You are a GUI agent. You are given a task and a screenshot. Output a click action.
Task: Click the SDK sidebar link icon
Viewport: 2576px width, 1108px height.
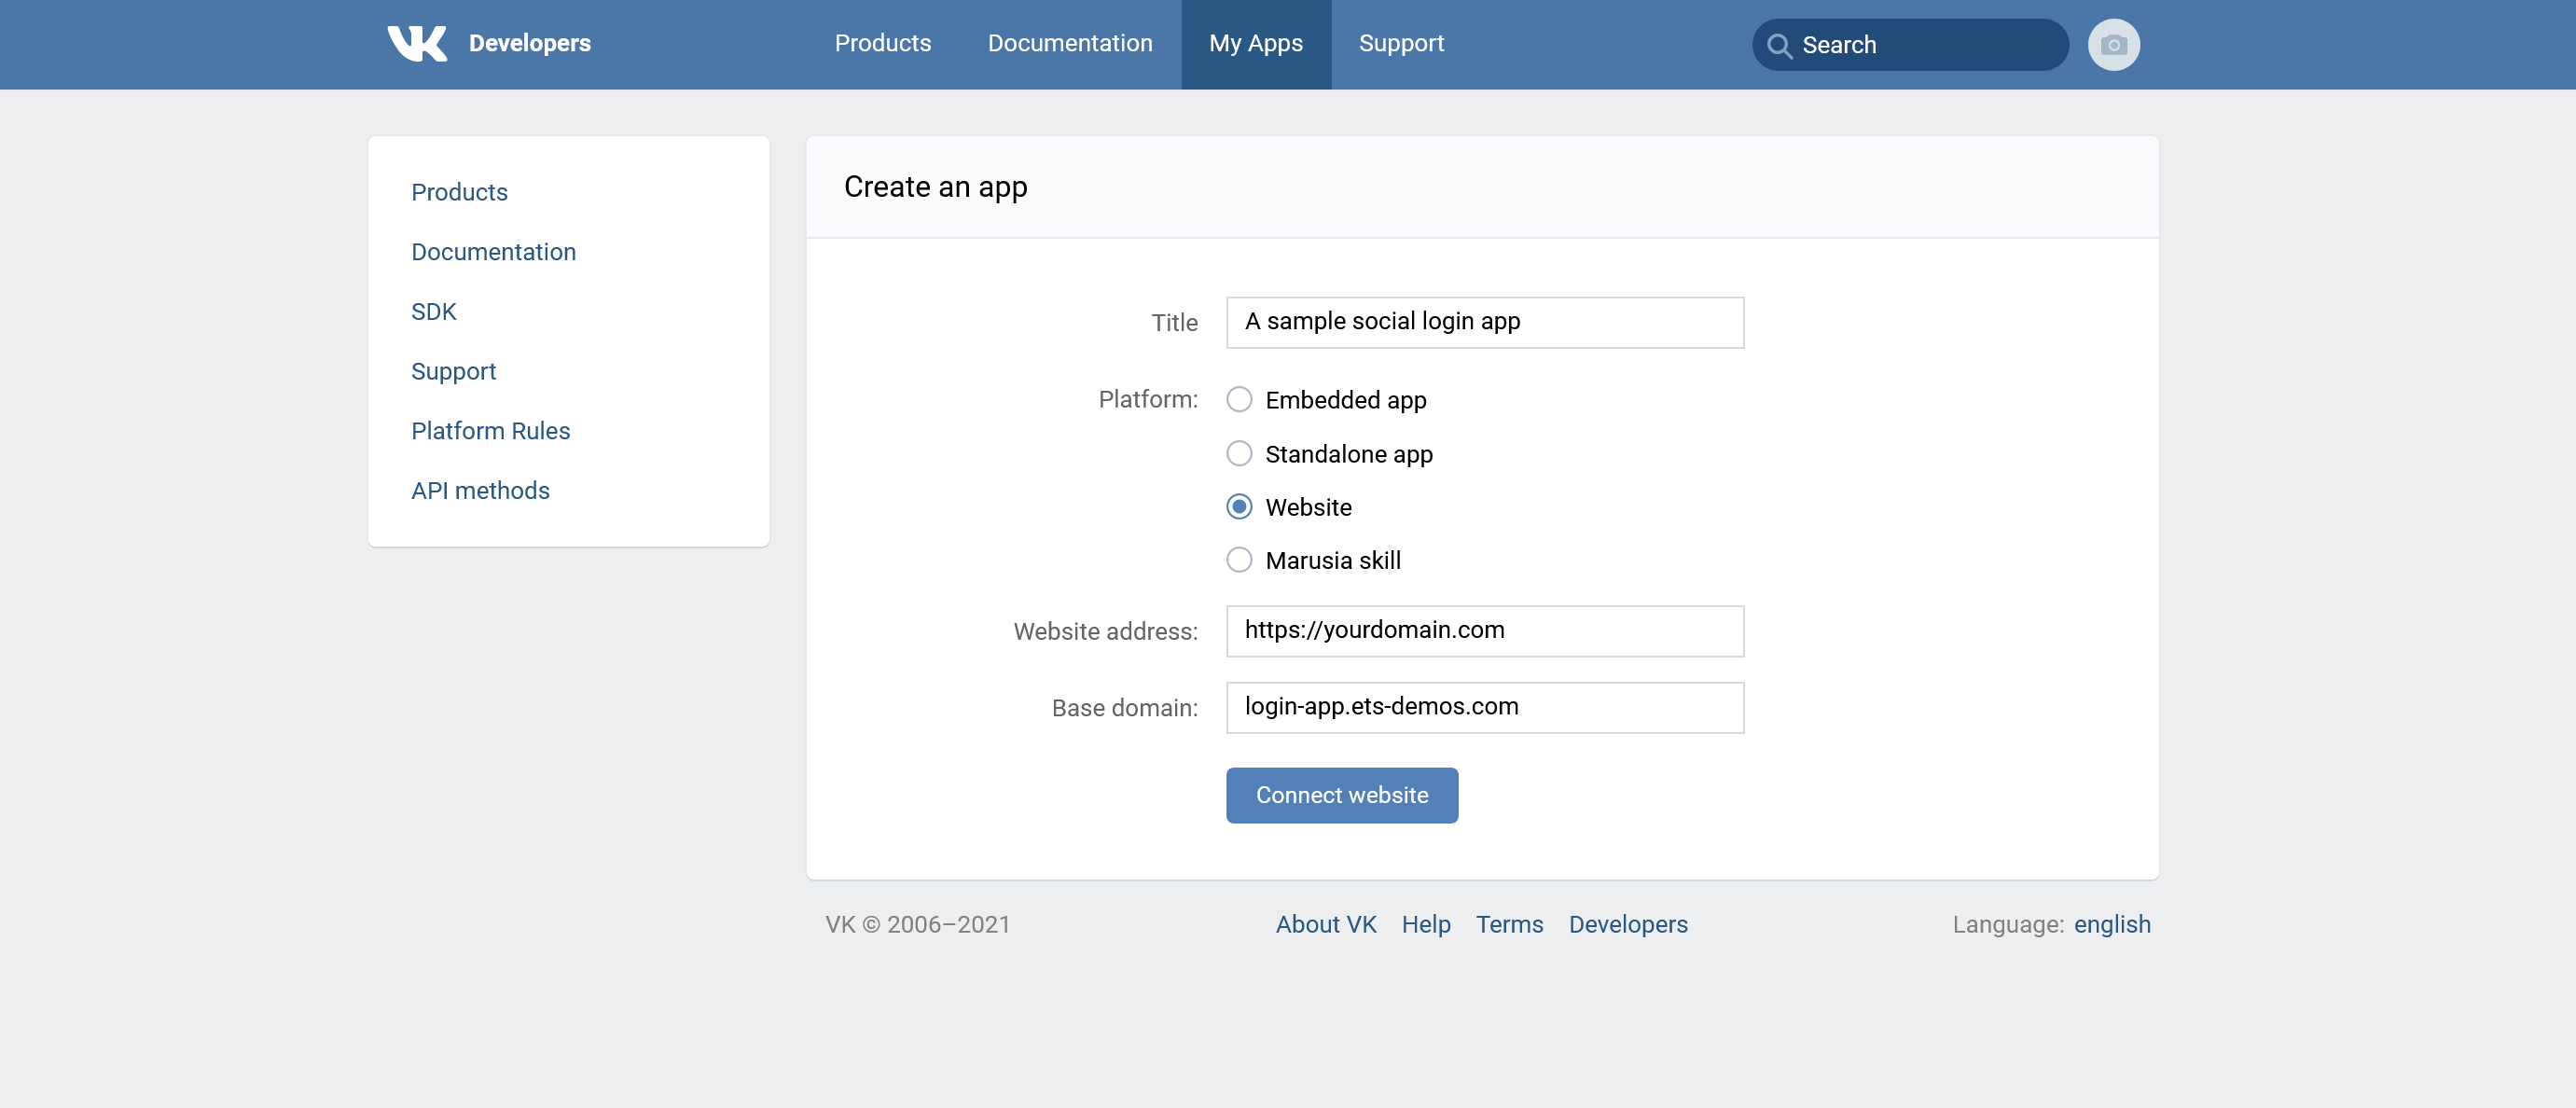[x=434, y=311]
